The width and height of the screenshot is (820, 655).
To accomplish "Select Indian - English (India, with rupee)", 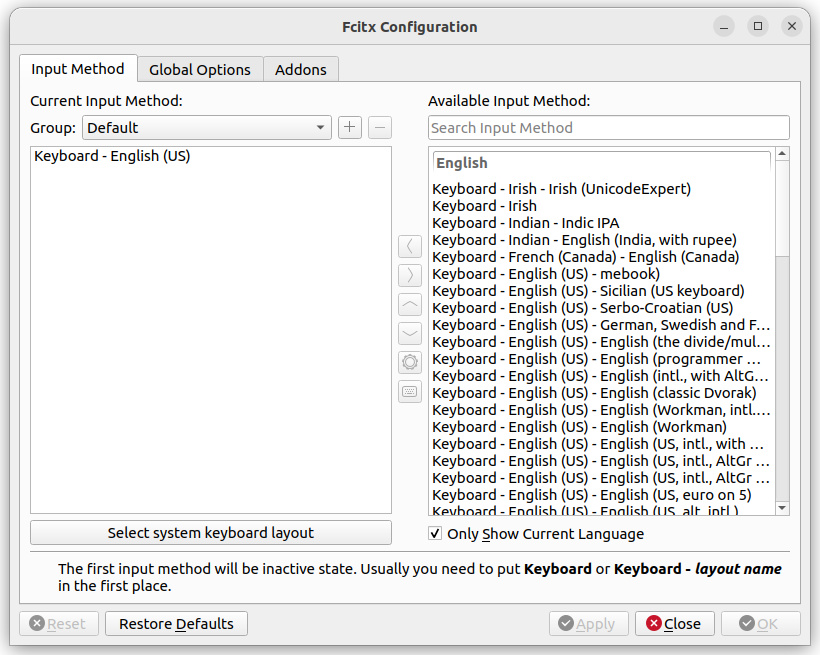I will (602, 240).
